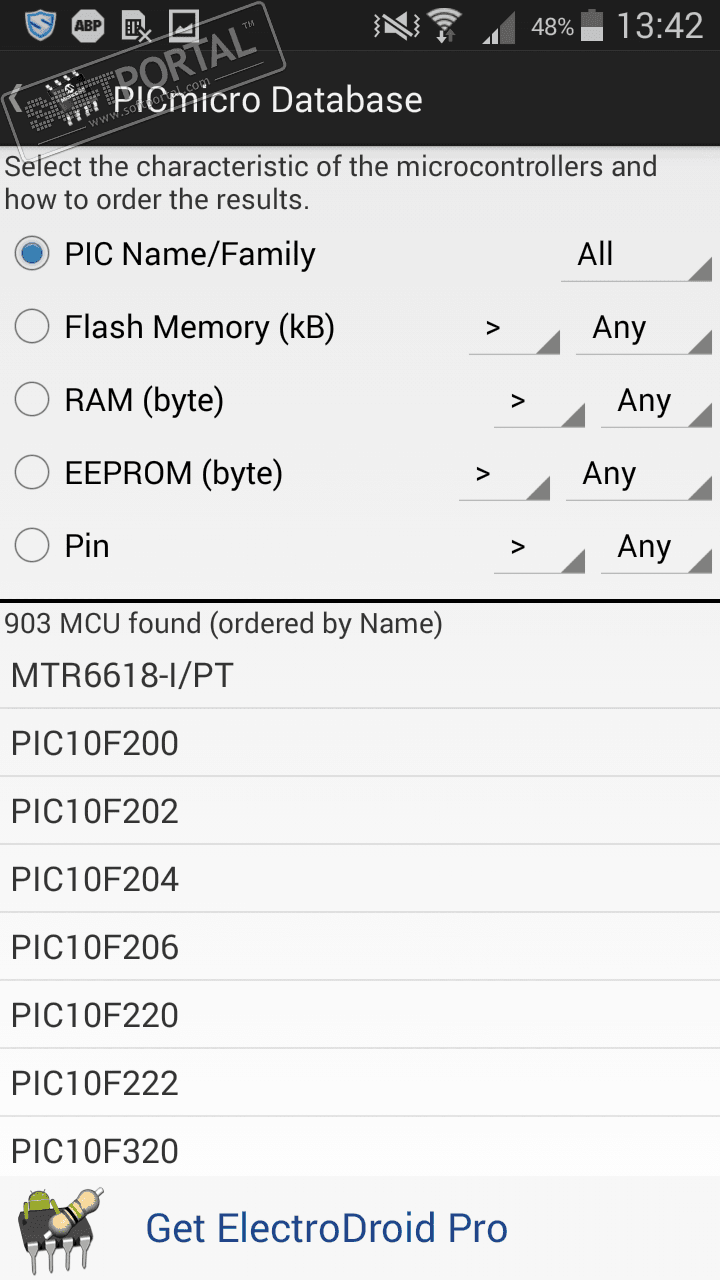Choose the Pin radio button
Viewport: 720px width, 1280px height.
[x=32, y=546]
